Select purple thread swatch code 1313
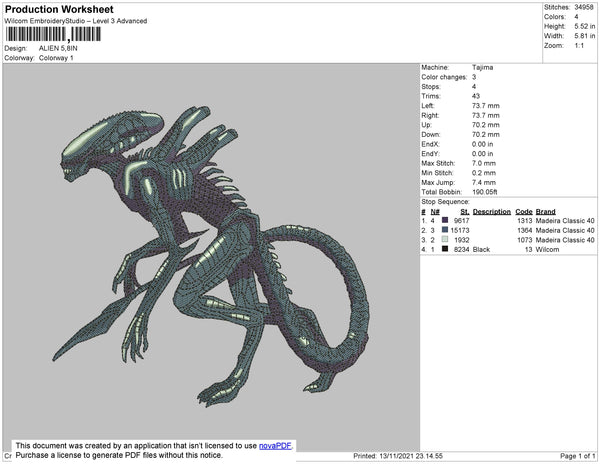This screenshot has width=600, height=464. 445,220
